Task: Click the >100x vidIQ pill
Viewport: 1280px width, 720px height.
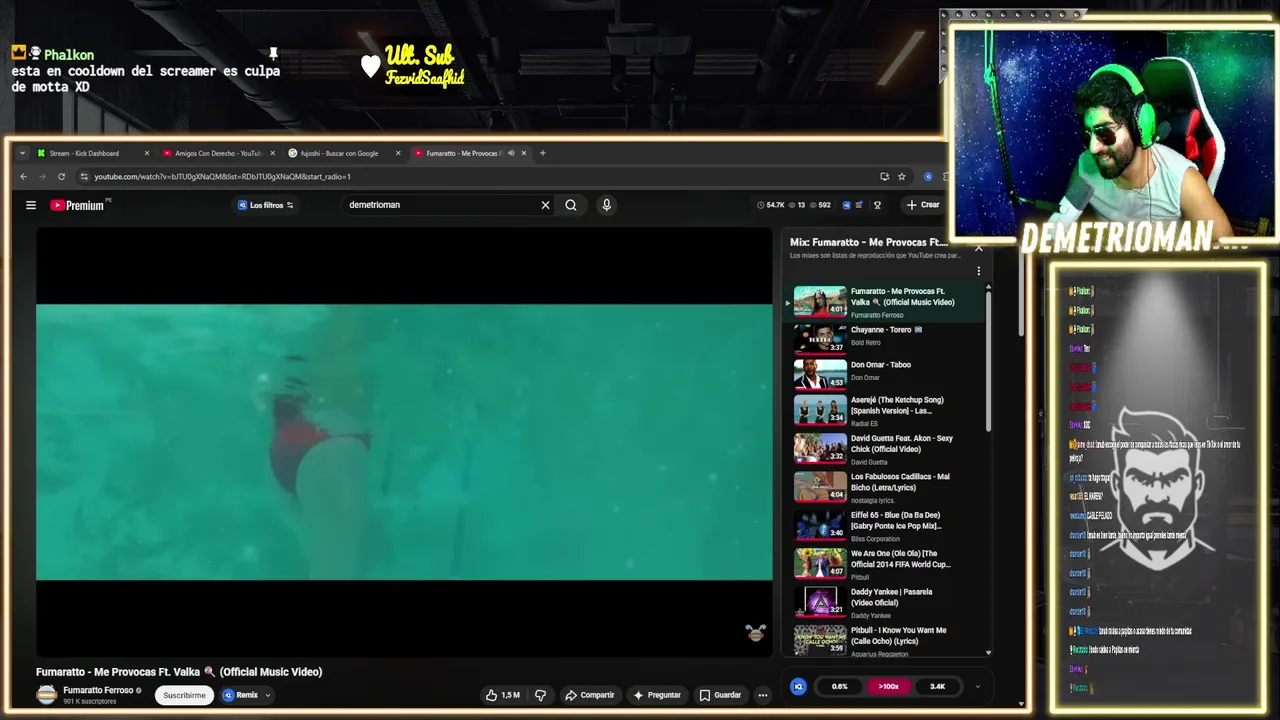Action: [888, 686]
